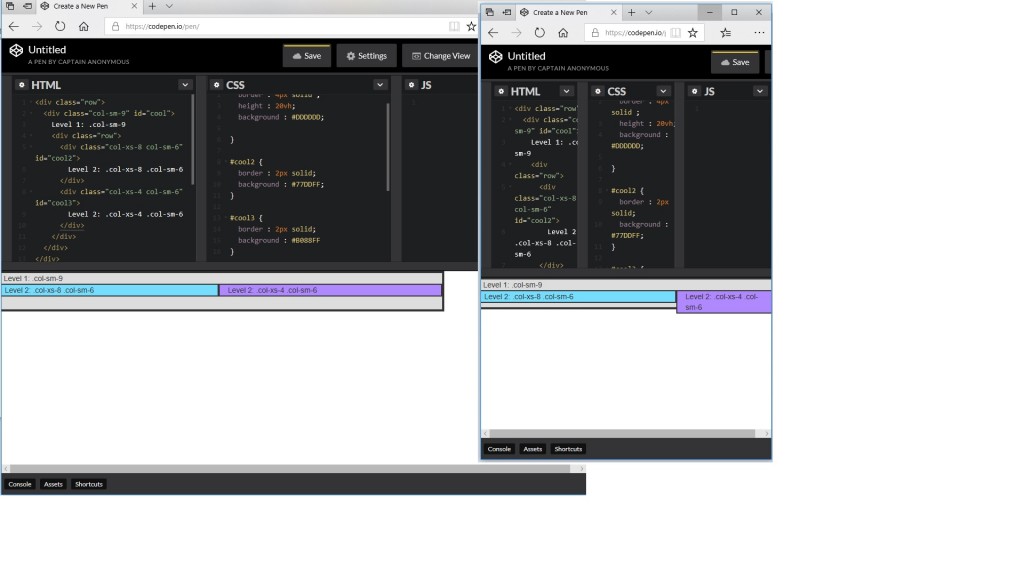1024x576 pixels.
Task: Go back in the right browser window
Action: pyautogui.click(x=493, y=33)
